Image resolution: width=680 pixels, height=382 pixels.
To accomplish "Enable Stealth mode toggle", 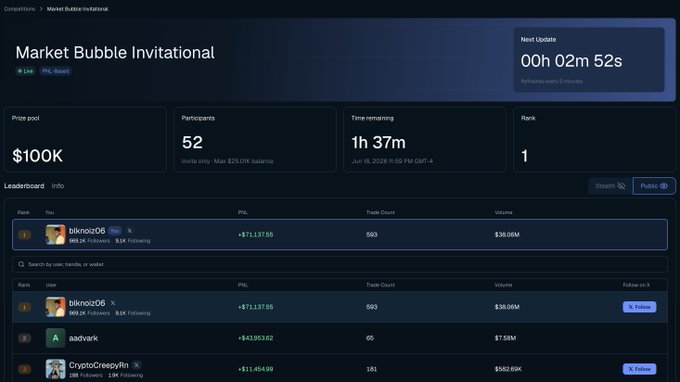I will click(610, 186).
